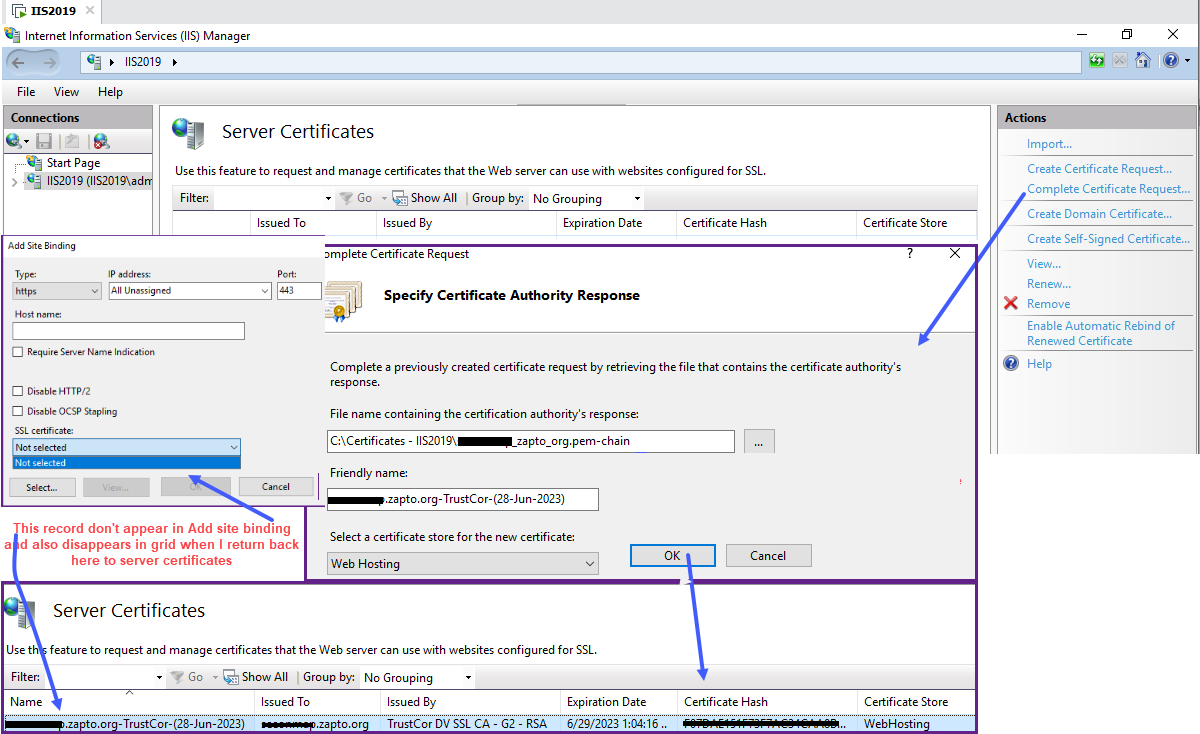Image resolution: width=1200 pixels, height=734 pixels.
Task: Click Import... in Actions
Action: 1049,144
